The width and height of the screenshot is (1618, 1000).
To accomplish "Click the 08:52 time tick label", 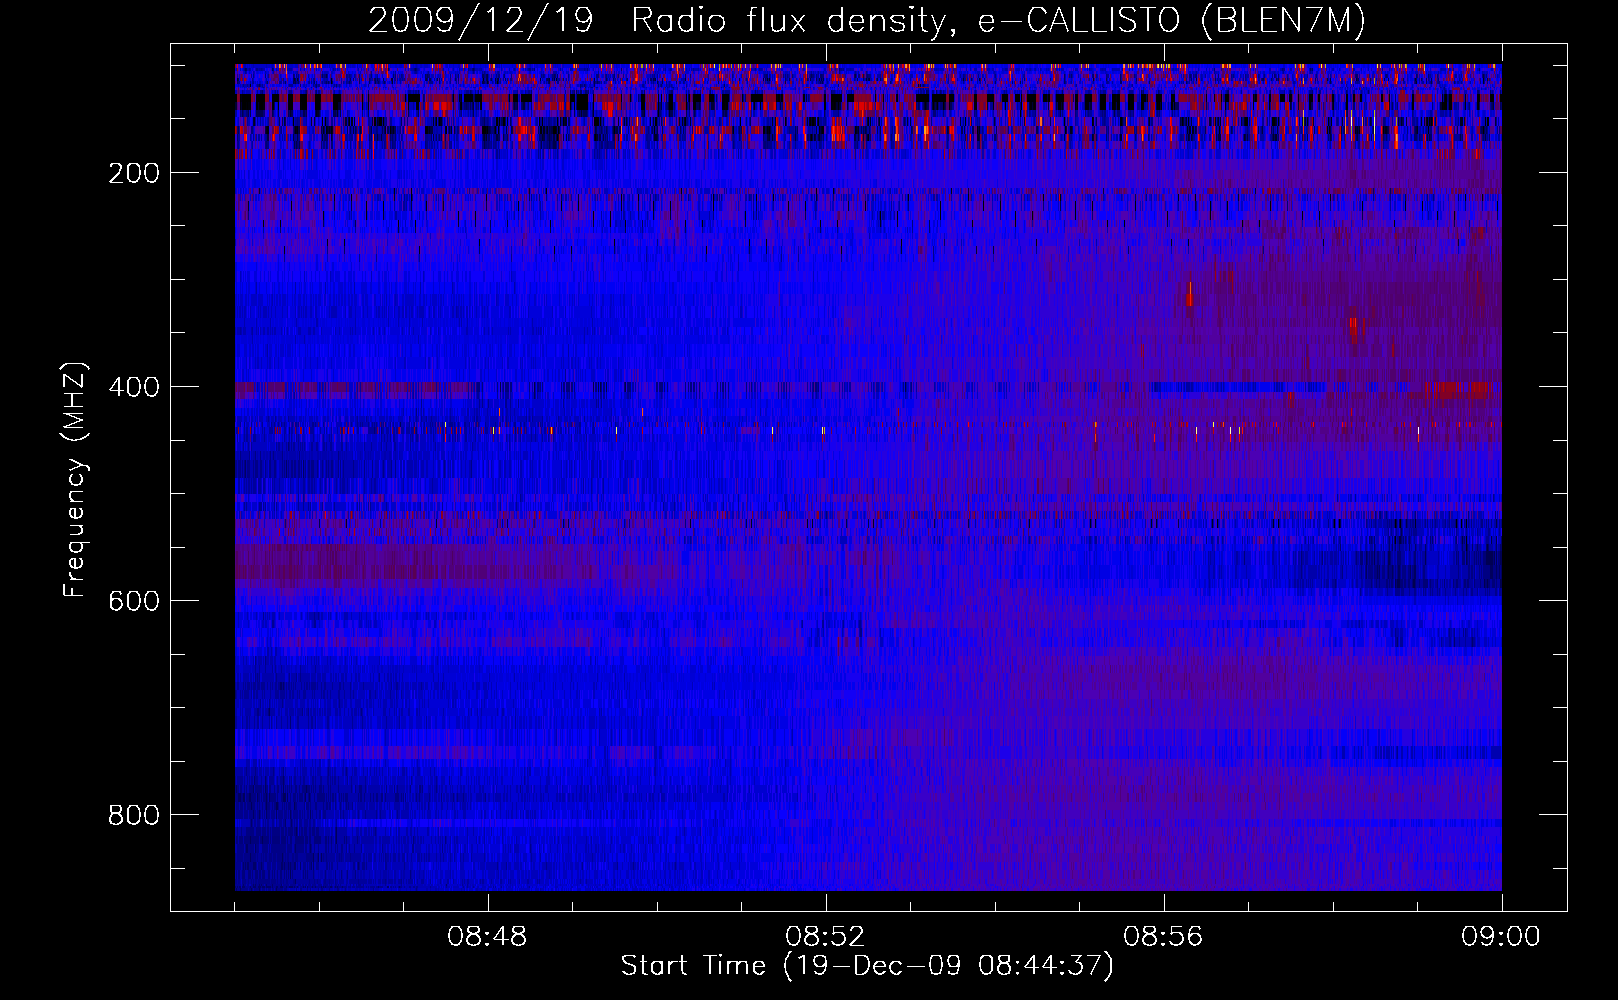I will point(825,937).
